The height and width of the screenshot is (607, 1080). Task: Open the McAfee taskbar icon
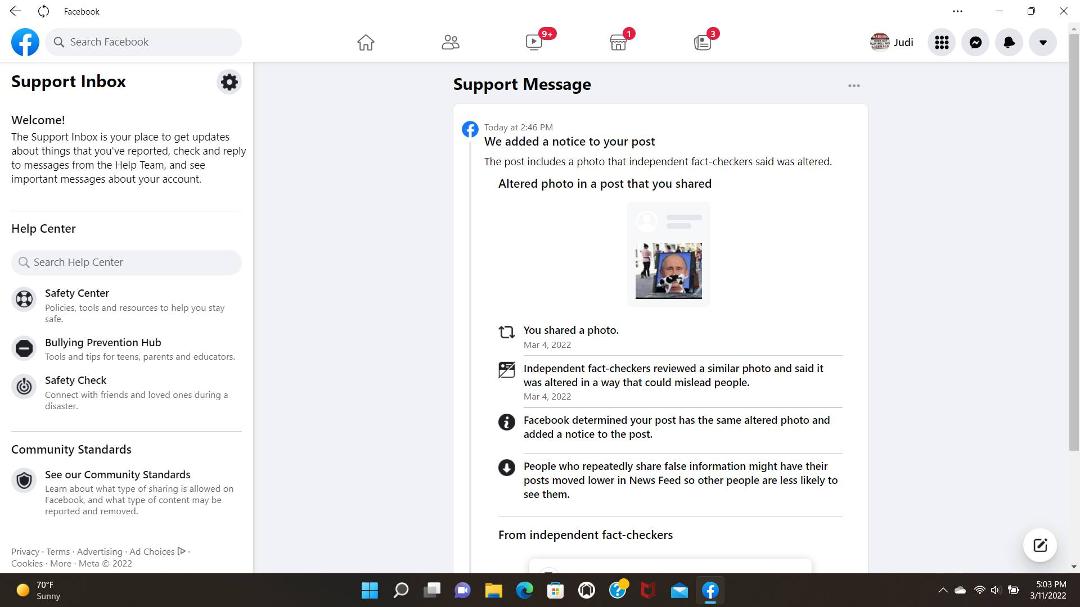coord(648,590)
